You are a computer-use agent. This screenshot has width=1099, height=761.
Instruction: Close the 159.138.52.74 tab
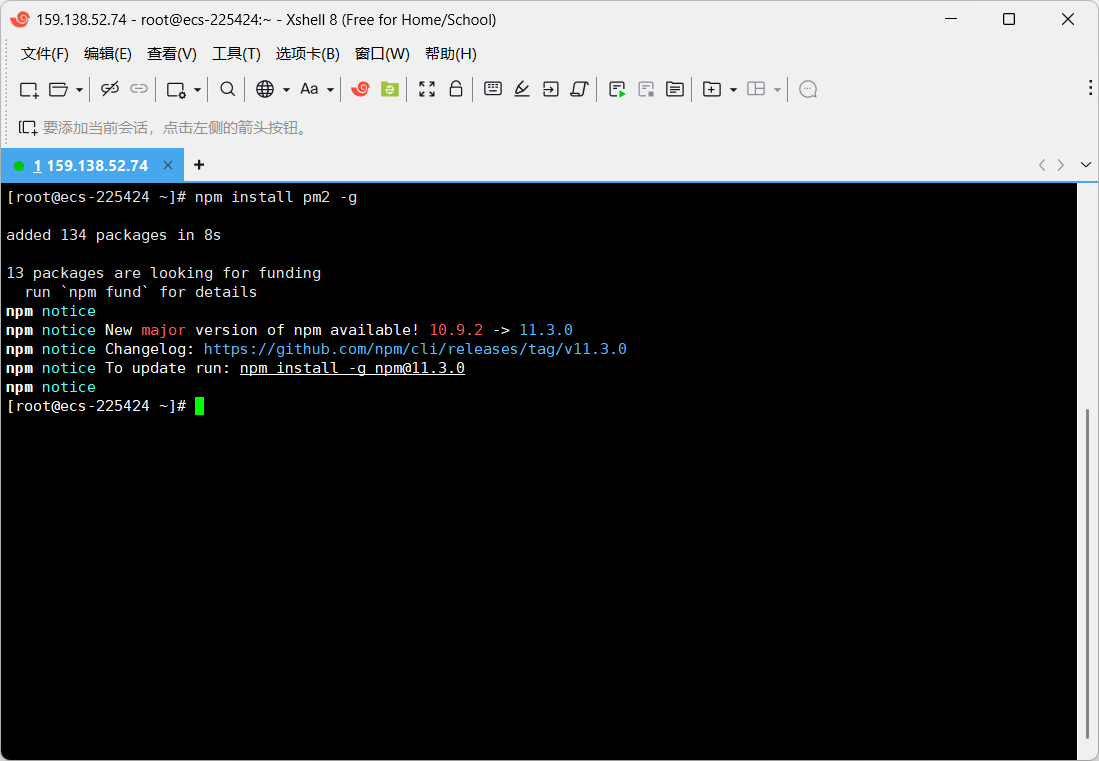click(x=168, y=165)
